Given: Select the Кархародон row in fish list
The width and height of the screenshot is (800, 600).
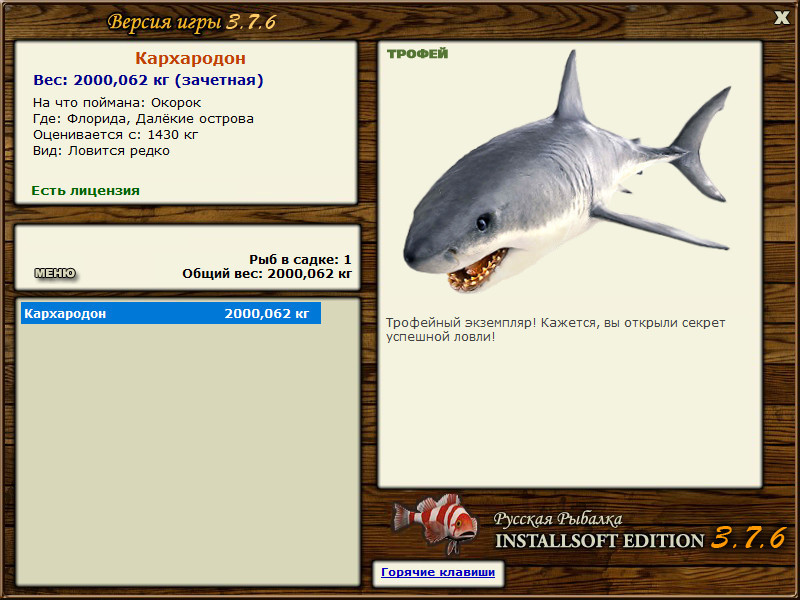Looking at the screenshot, I should click(x=171, y=313).
